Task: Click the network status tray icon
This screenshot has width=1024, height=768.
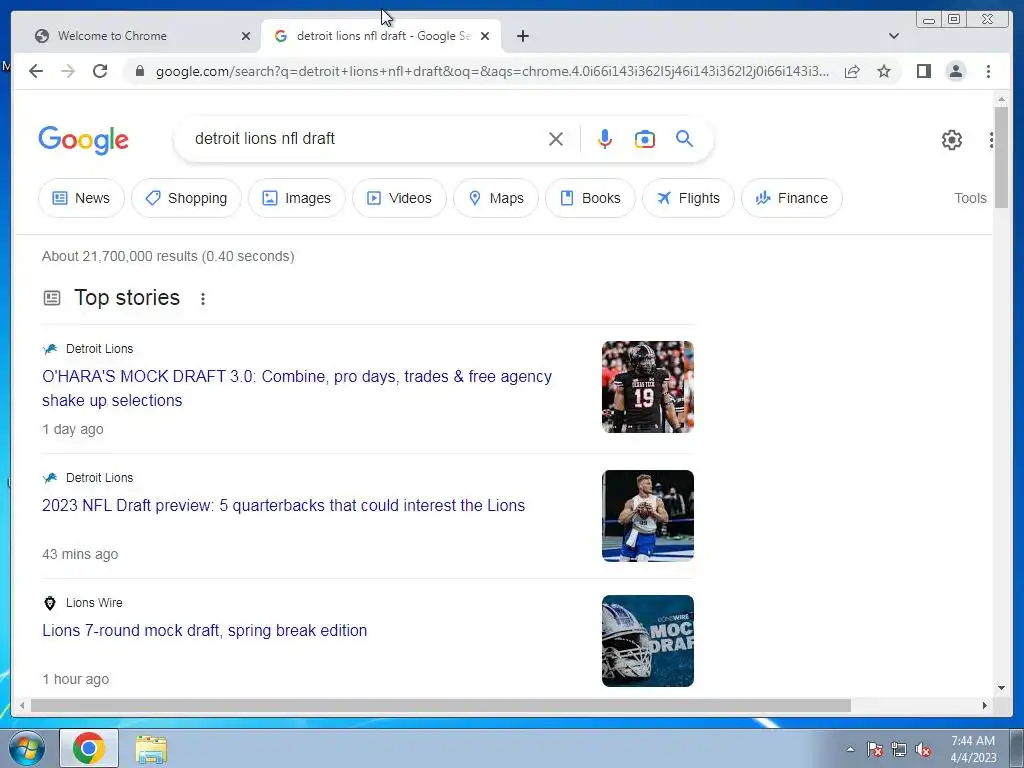Action: coord(899,749)
